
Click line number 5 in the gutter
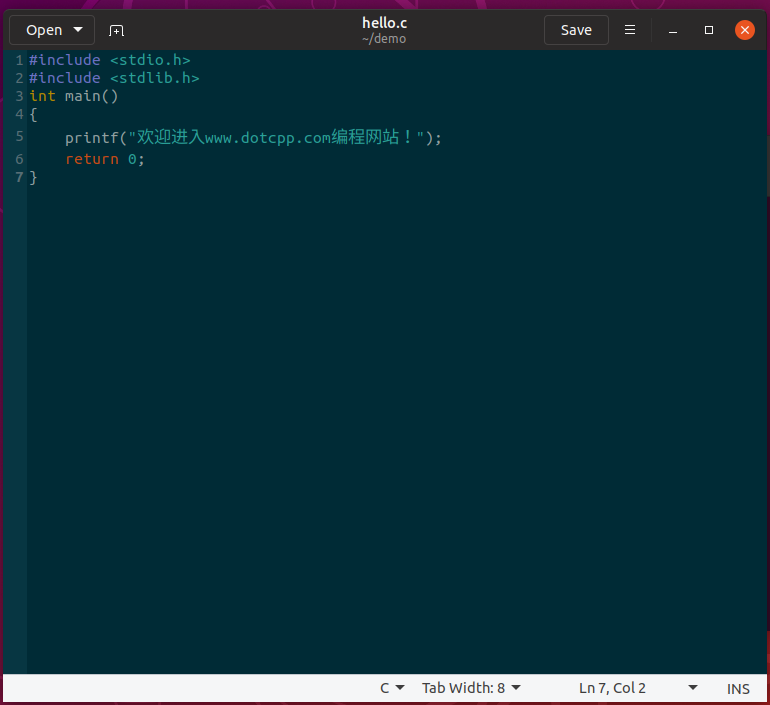pos(19,137)
